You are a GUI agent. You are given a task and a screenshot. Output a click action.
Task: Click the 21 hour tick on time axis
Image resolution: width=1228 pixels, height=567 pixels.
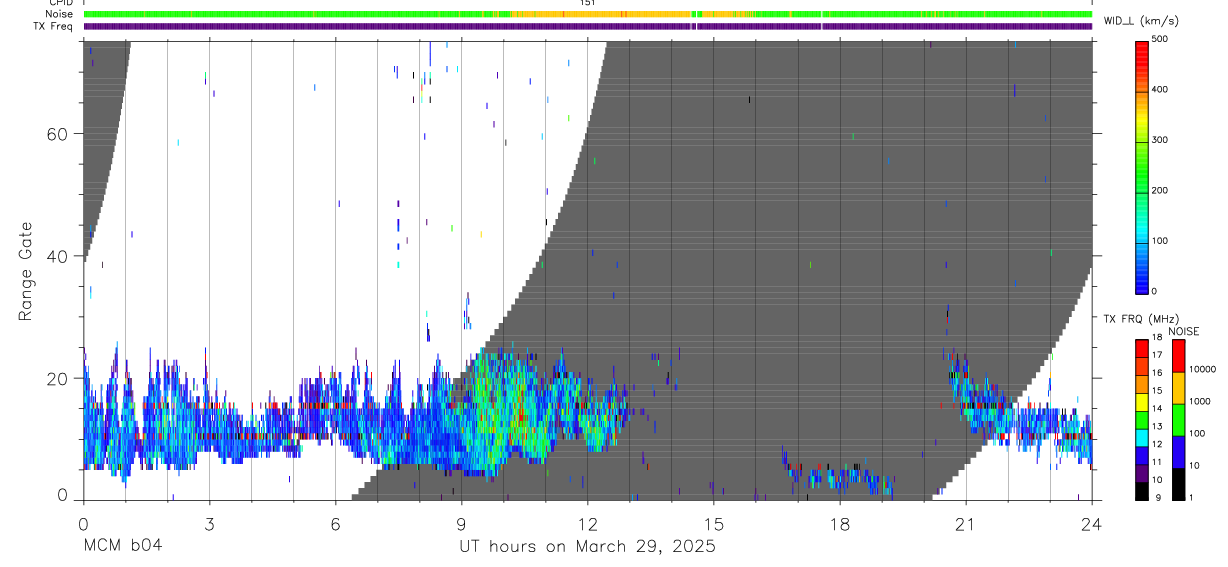(x=966, y=523)
